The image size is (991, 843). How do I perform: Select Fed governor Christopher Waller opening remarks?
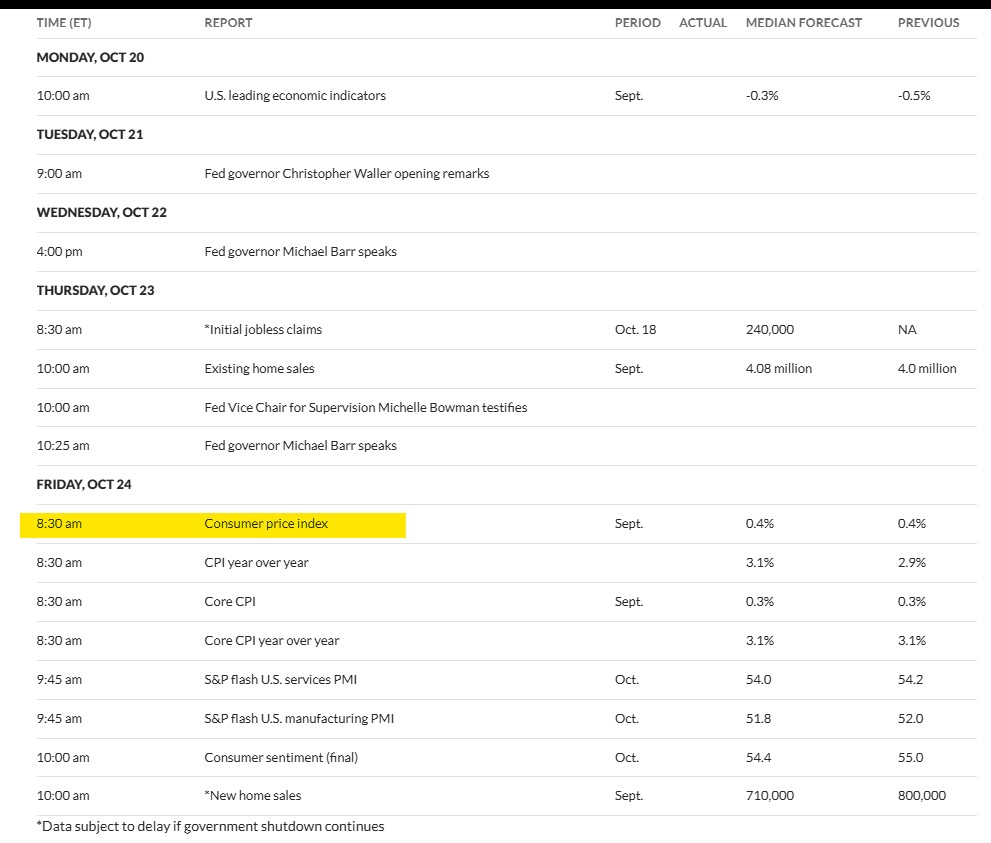(347, 174)
